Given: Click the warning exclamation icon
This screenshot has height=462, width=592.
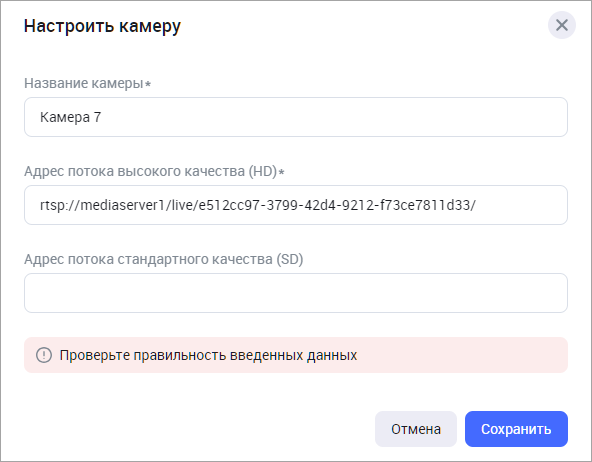Looking at the screenshot, I should click(44, 355).
